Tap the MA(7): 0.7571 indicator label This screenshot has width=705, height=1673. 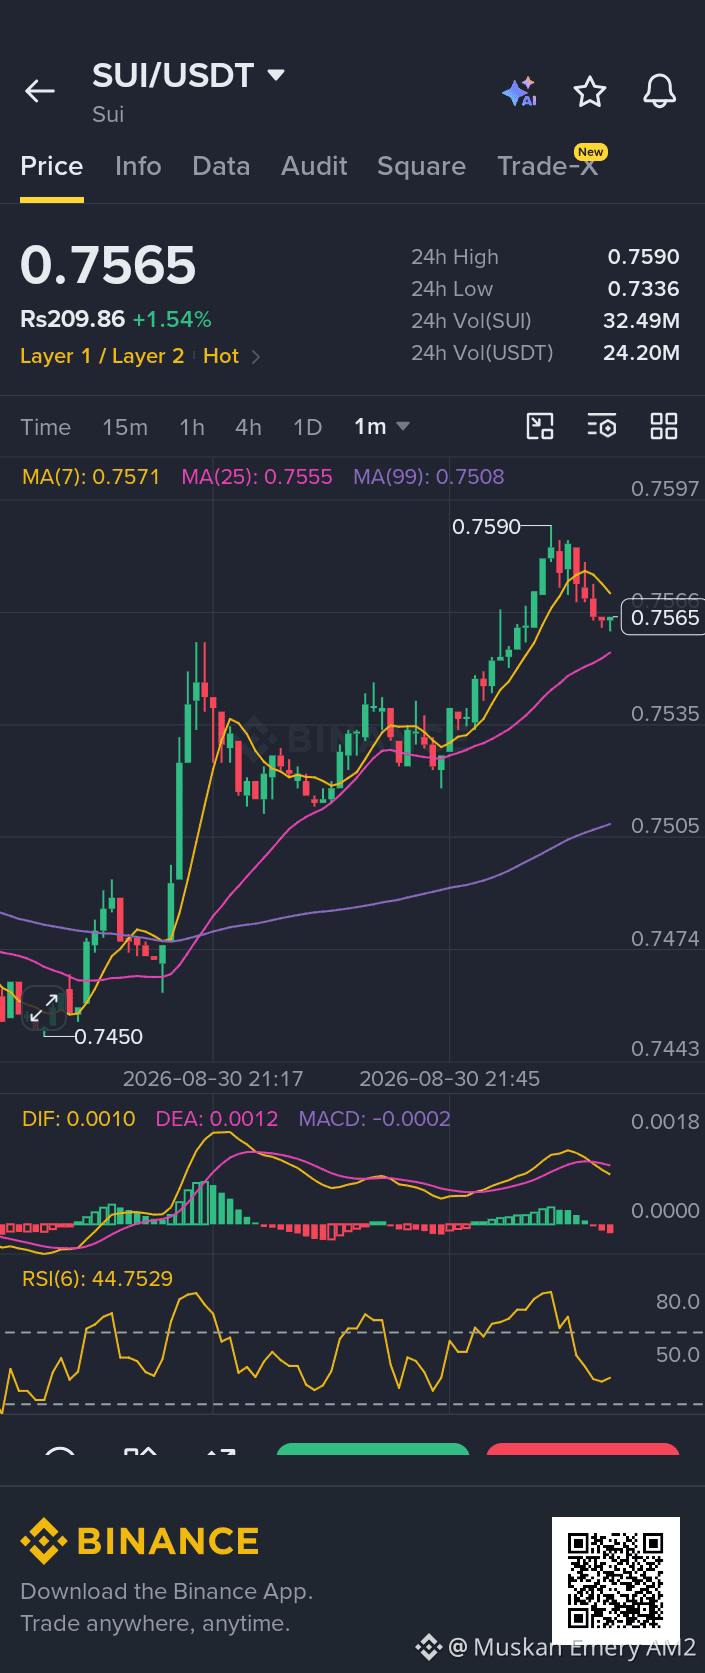coord(91,477)
